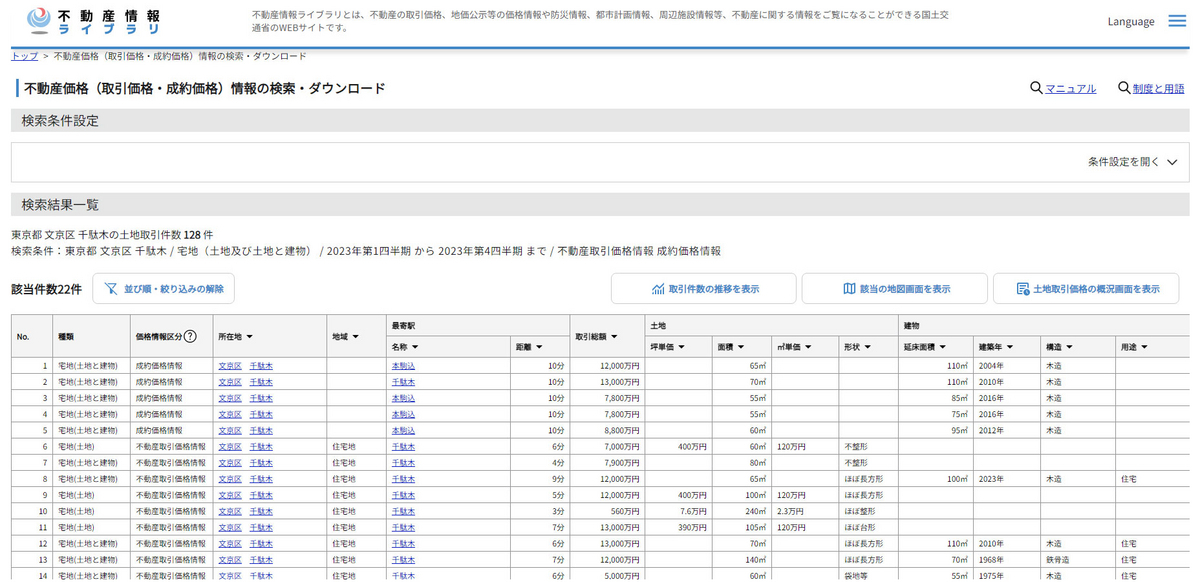
Task: Select 390万円 坪単価 in row 11
Action: (x=693, y=527)
